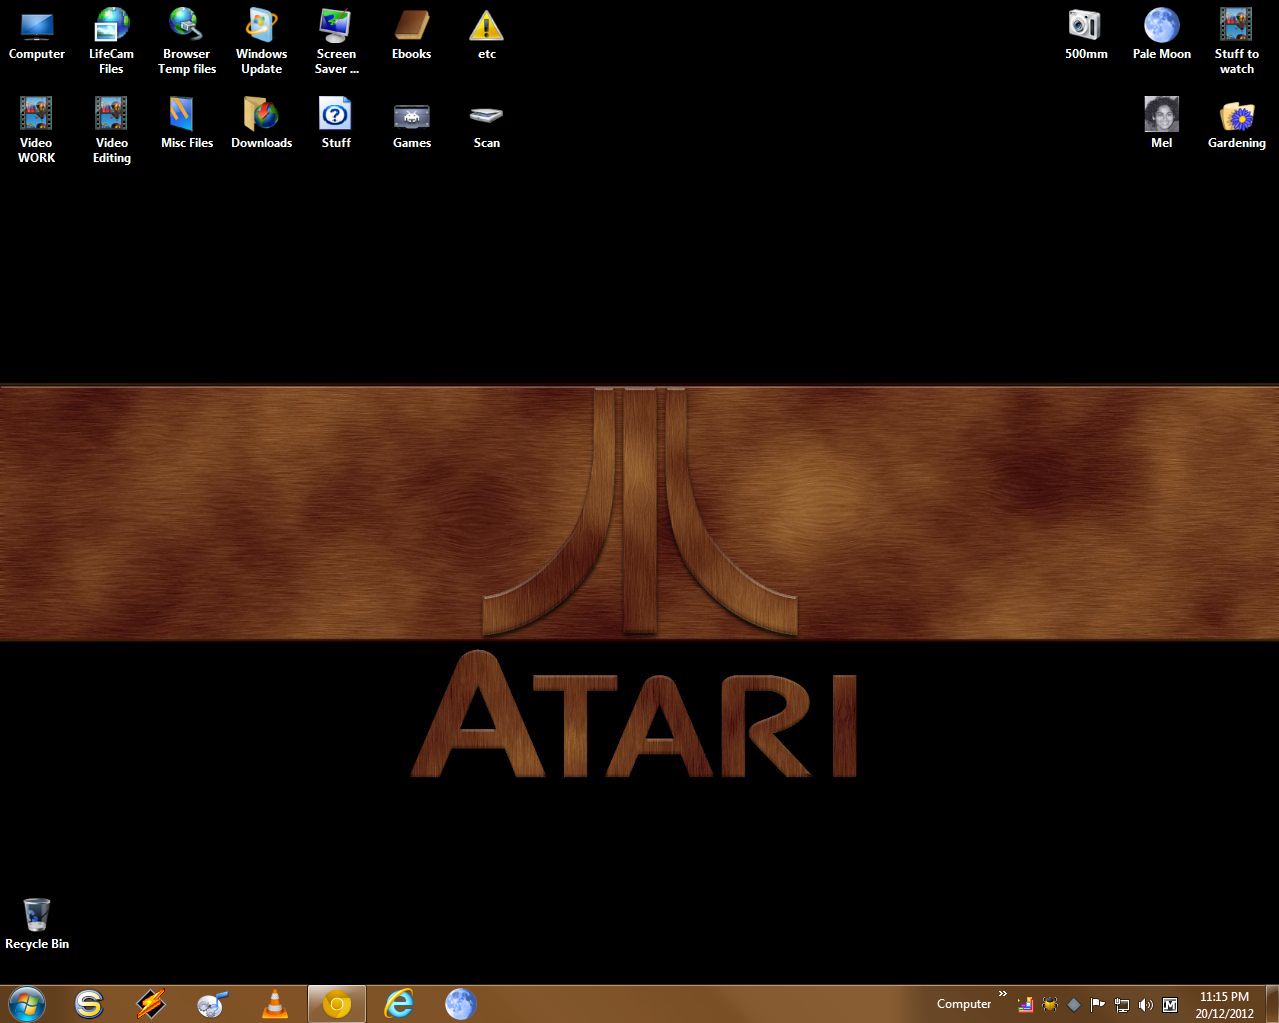The image size is (1279, 1023).
Task: Select the Screen Saver desktop shortcut
Action: coord(336,41)
